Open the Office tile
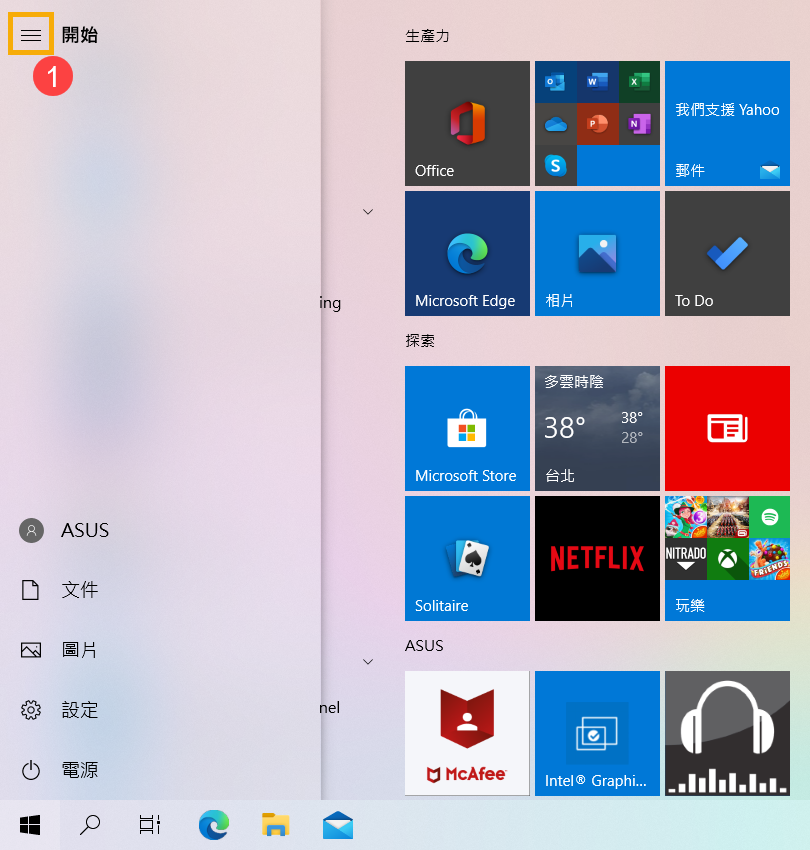 pos(467,123)
